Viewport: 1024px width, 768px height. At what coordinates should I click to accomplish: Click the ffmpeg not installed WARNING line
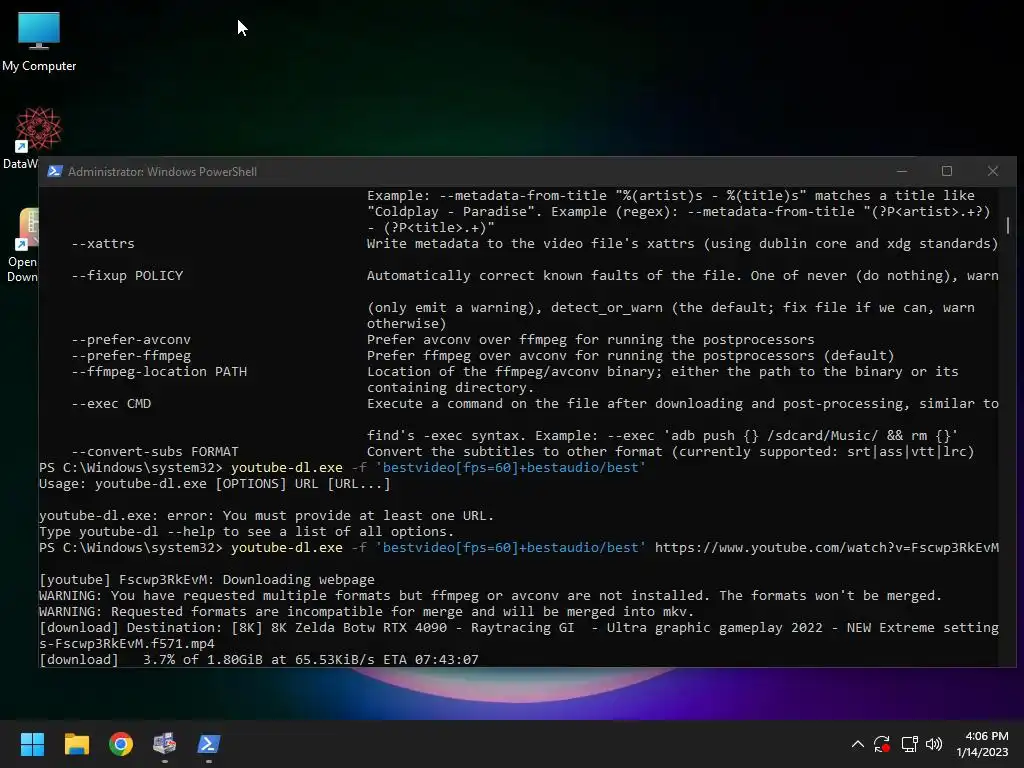tap(490, 596)
